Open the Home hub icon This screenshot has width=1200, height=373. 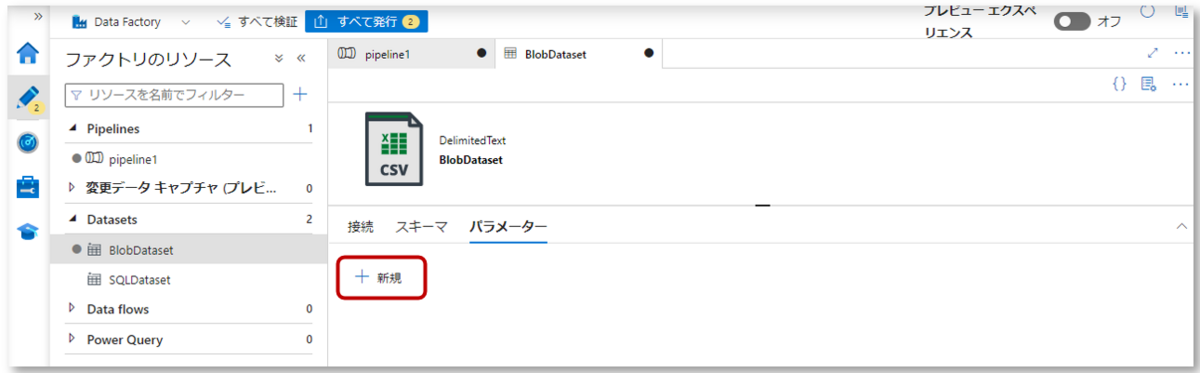pos(27,53)
